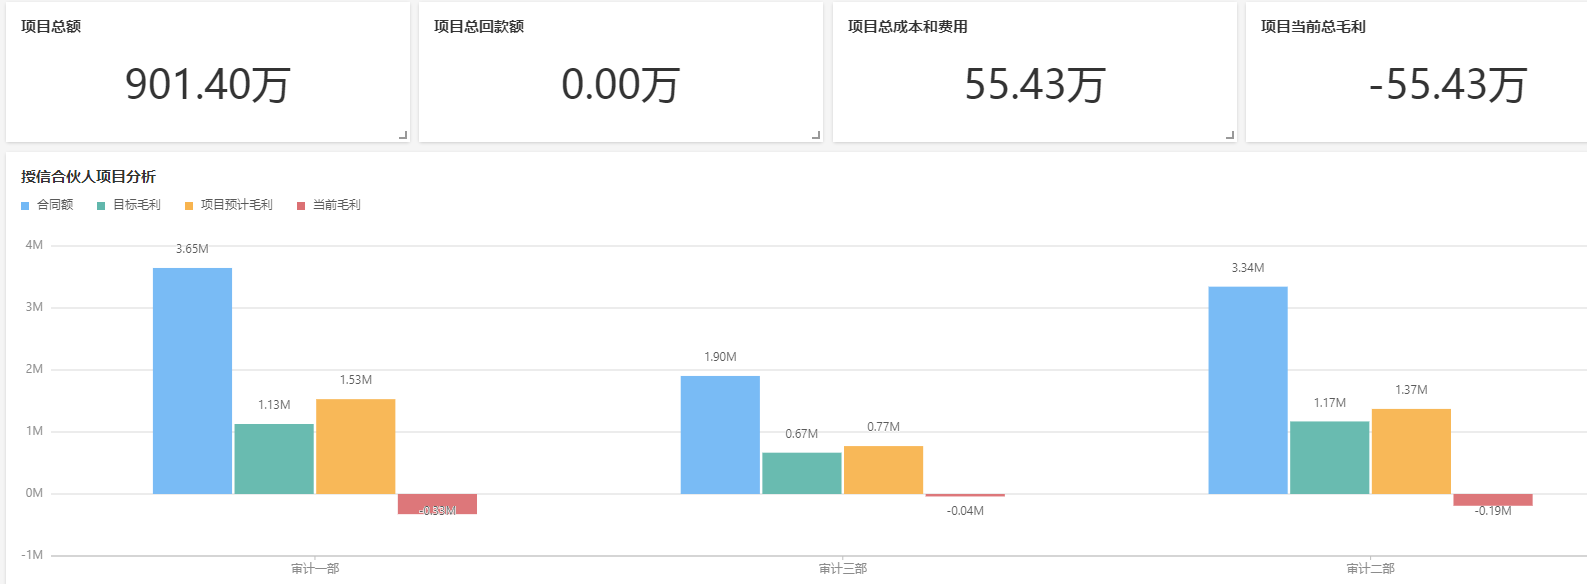Click resize handle on 项目总成本和费用 card
This screenshot has width=1587, height=584.
pyautogui.click(x=1230, y=135)
